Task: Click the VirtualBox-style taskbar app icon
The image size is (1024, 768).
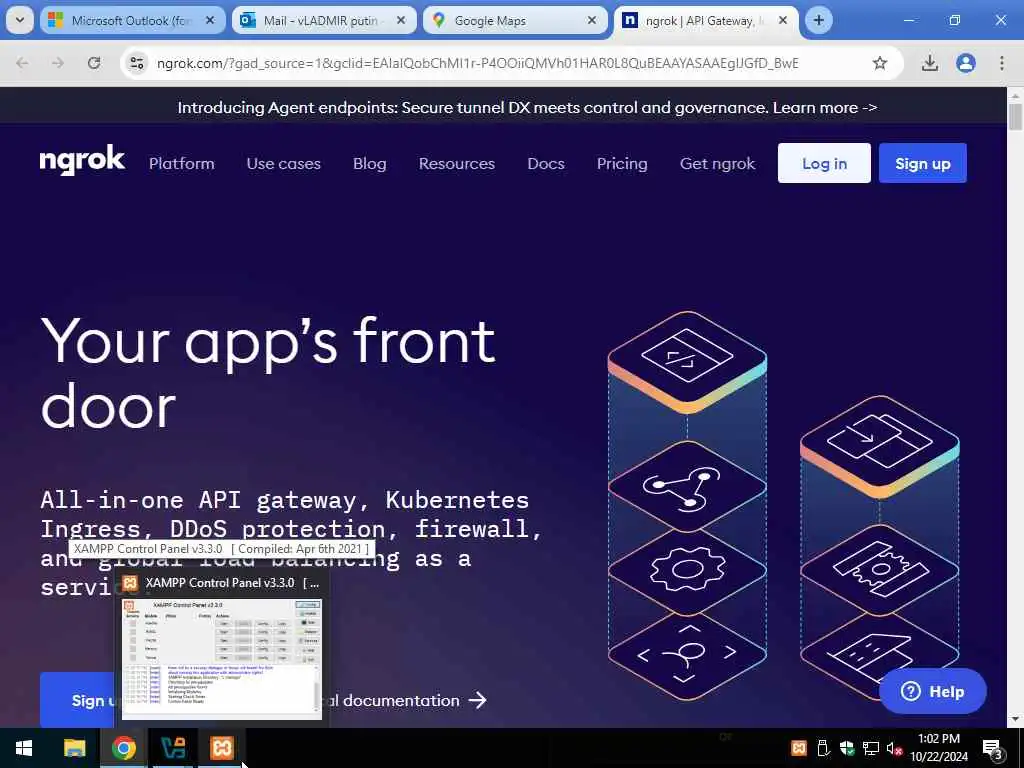Action: pyautogui.click(x=172, y=748)
